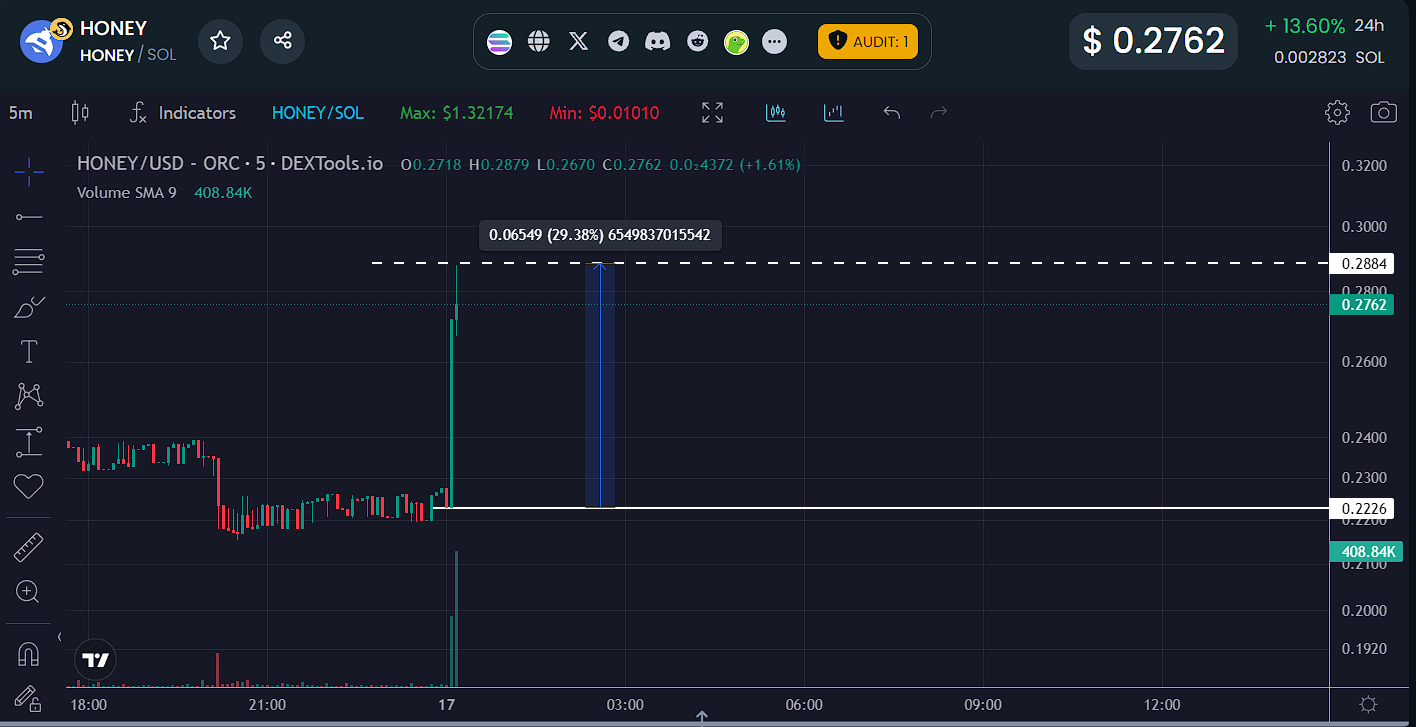Open the Reddit social link icon
Viewport: 1416px width, 727px height.
[x=697, y=42]
